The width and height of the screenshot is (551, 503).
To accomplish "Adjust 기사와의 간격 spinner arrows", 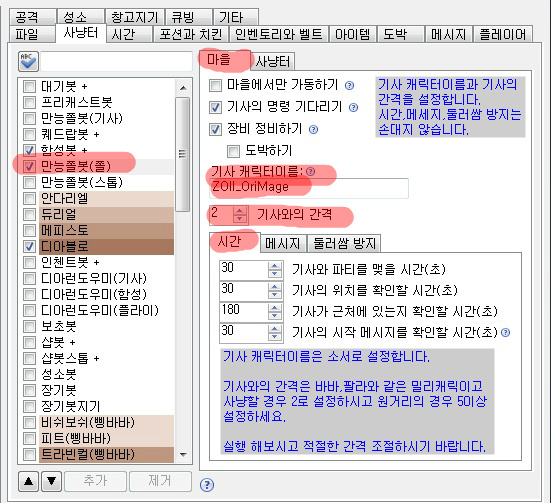I will (x=240, y=214).
